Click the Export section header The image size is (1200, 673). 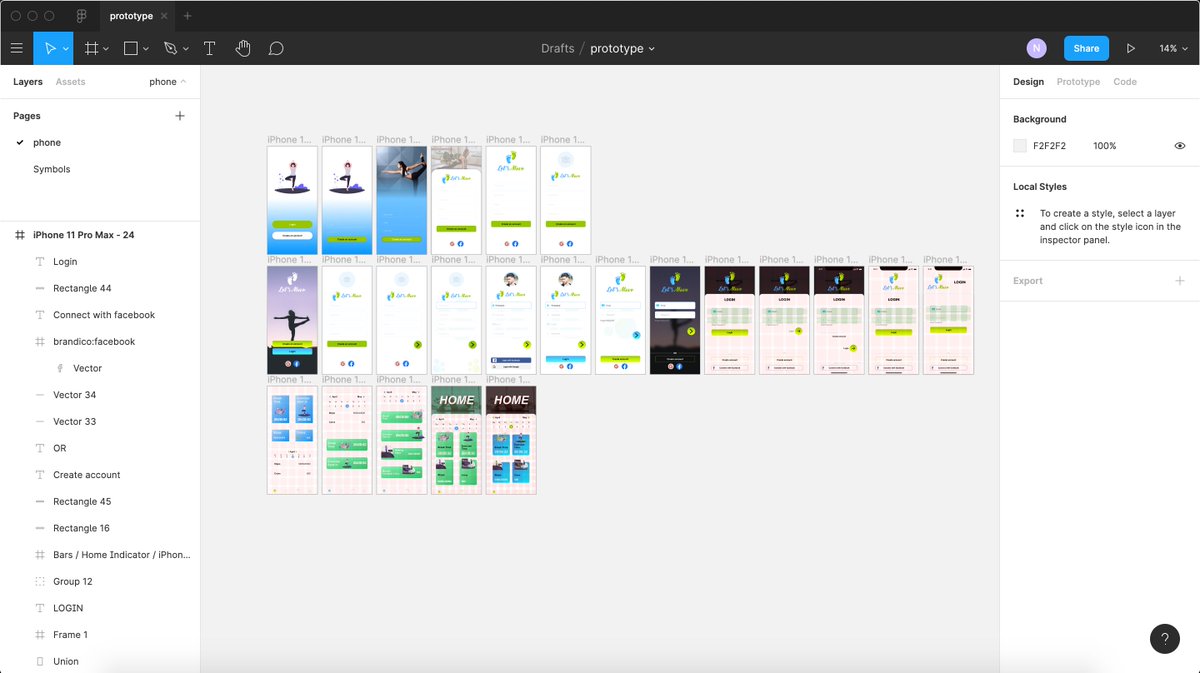pos(1028,281)
